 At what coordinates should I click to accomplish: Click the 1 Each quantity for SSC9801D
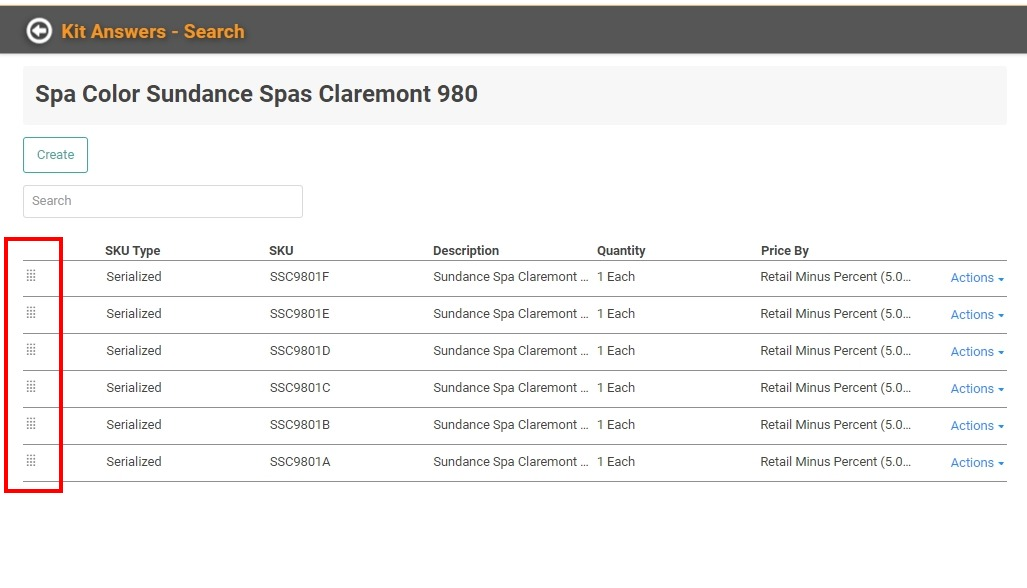point(616,351)
